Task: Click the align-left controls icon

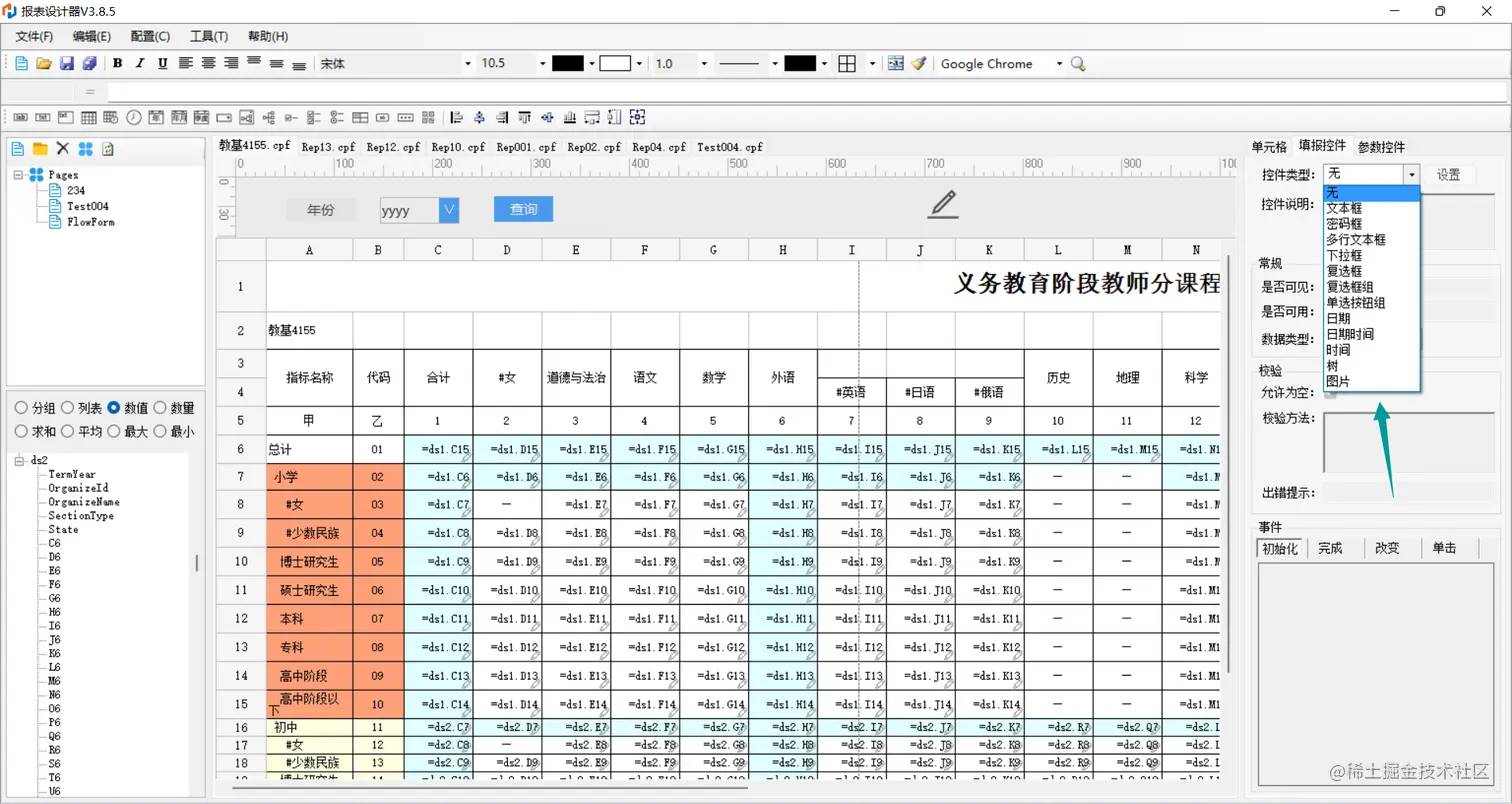Action: point(457,117)
